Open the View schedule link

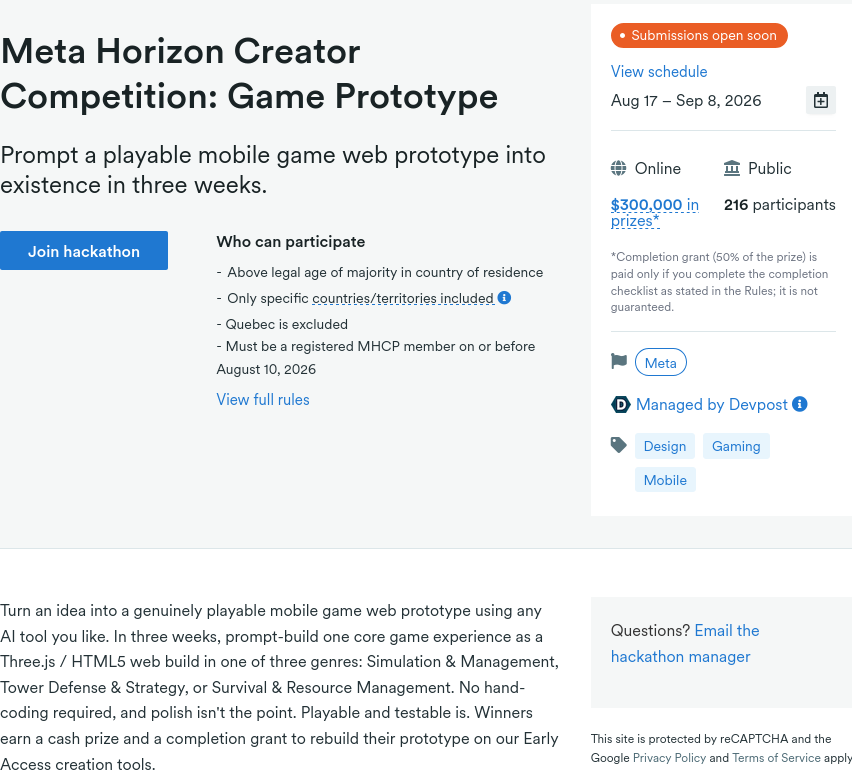pyautogui.click(x=659, y=72)
